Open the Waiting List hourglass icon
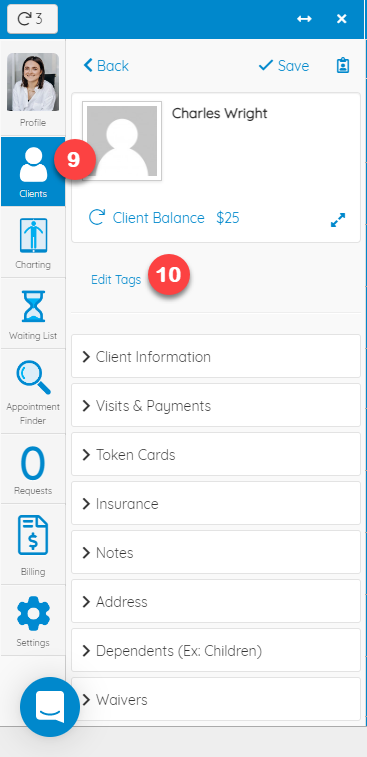Viewport: 367px width, 757px height. point(33,306)
